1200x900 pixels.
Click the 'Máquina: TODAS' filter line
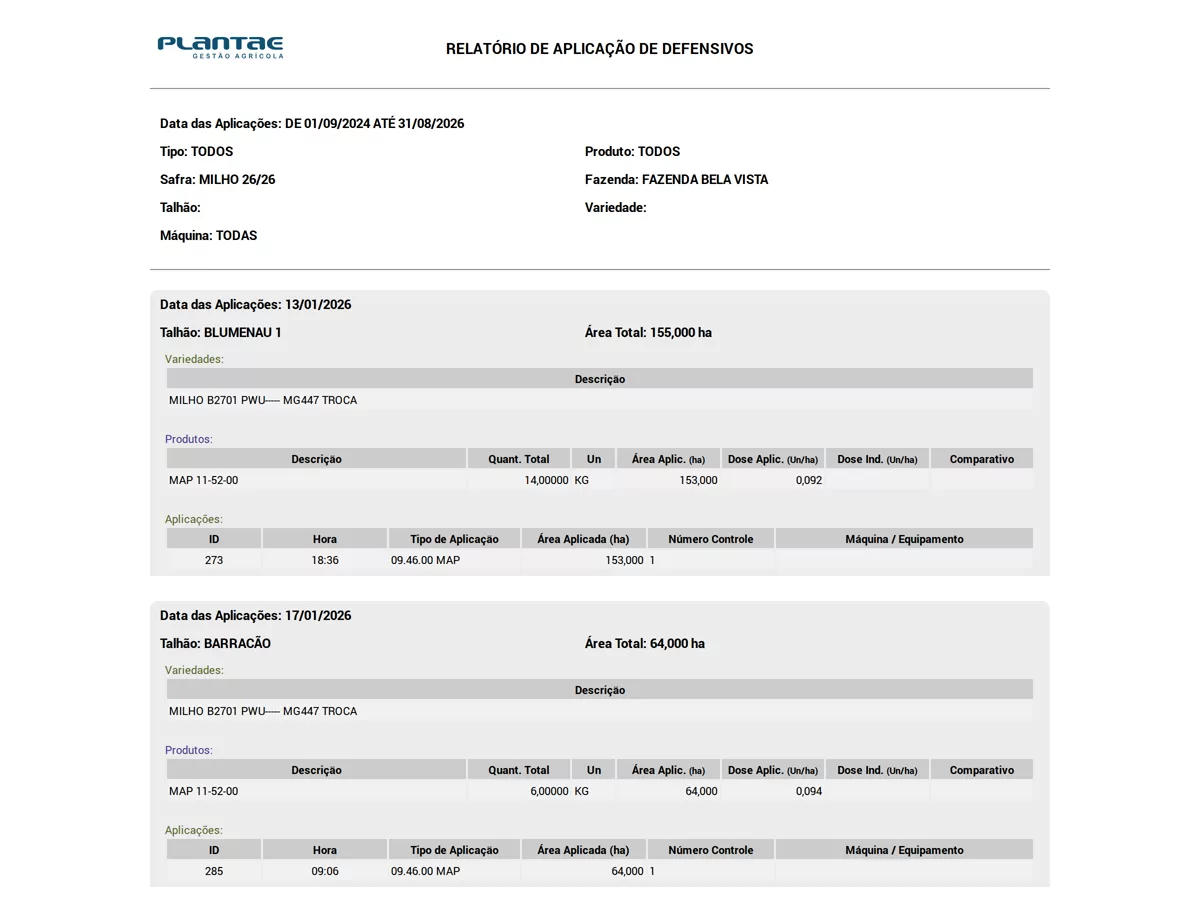click(x=209, y=236)
